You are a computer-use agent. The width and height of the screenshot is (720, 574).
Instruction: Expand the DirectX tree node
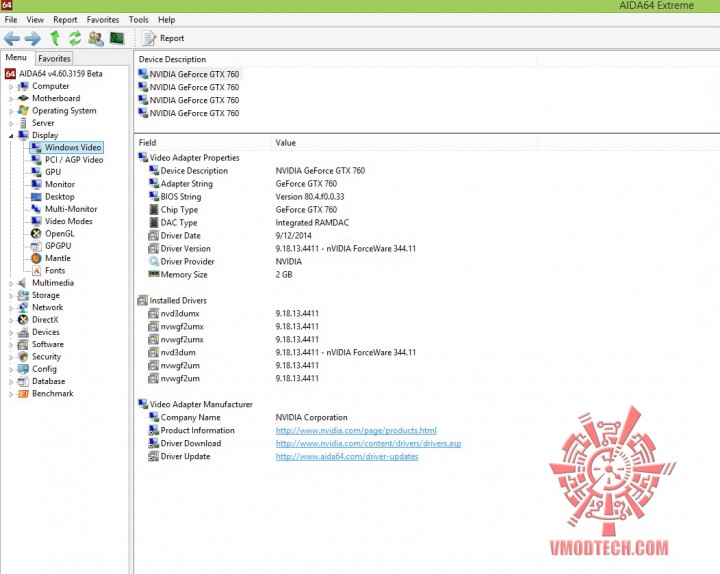pyautogui.click(x=11, y=320)
